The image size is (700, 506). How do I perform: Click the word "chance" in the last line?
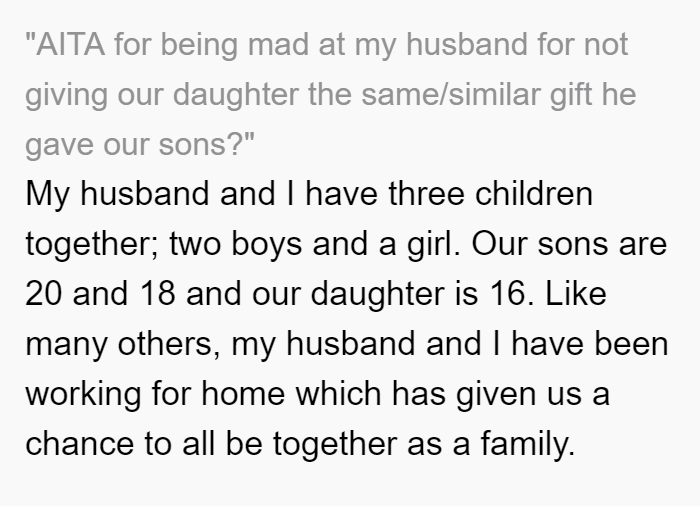(x=79, y=443)
